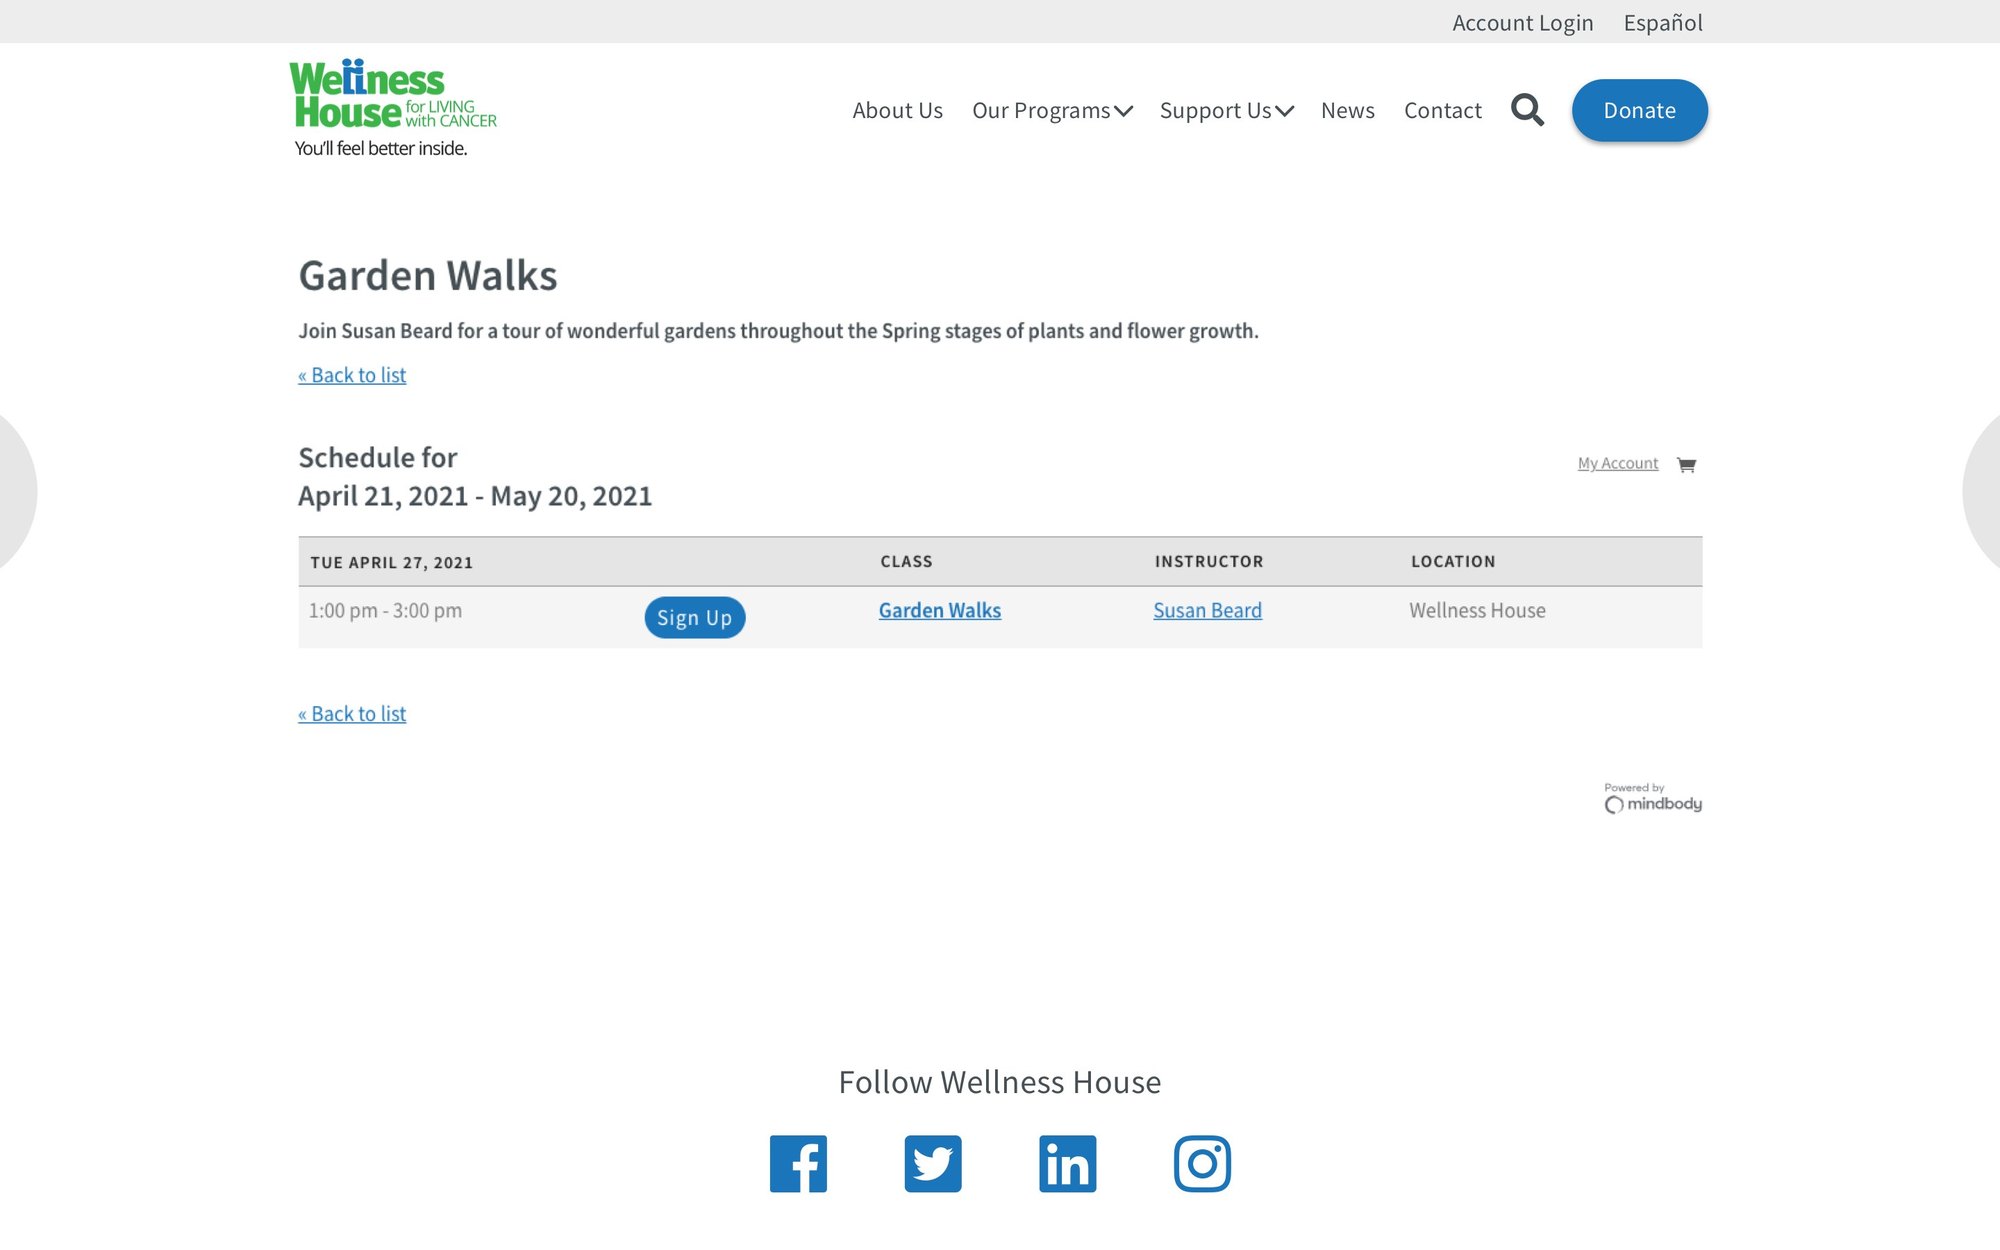
Task: Click the Wellness House logo
Action: pyautogui.click(x=393, y=108)
